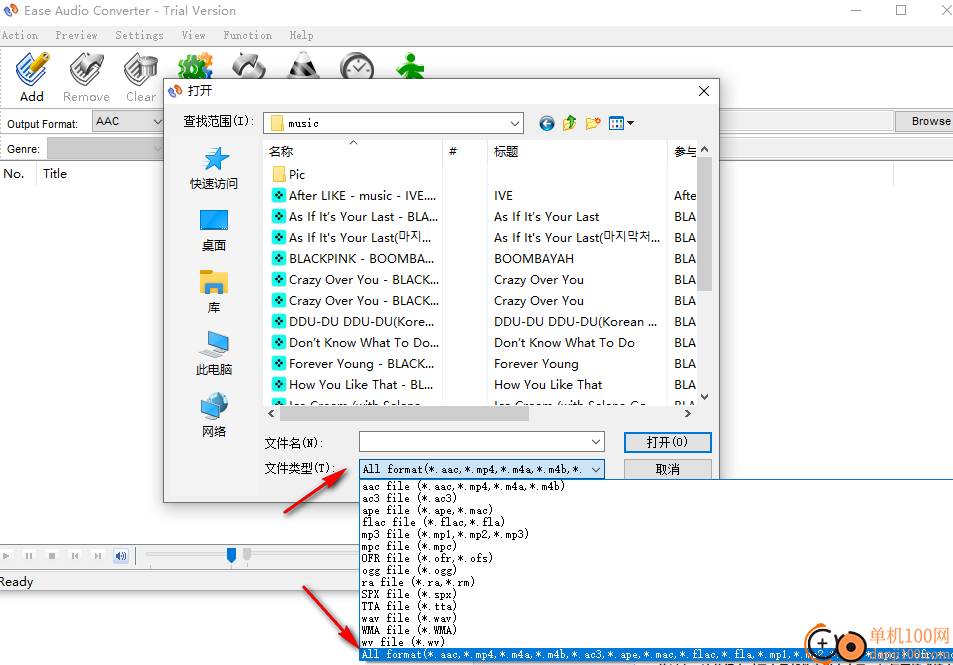Expand the Output Format AAC dropdown

tap(157, 121)
